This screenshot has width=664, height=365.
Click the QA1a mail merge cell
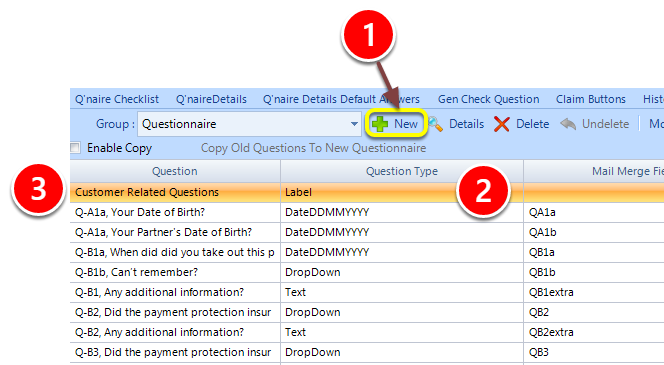(594, 212)
